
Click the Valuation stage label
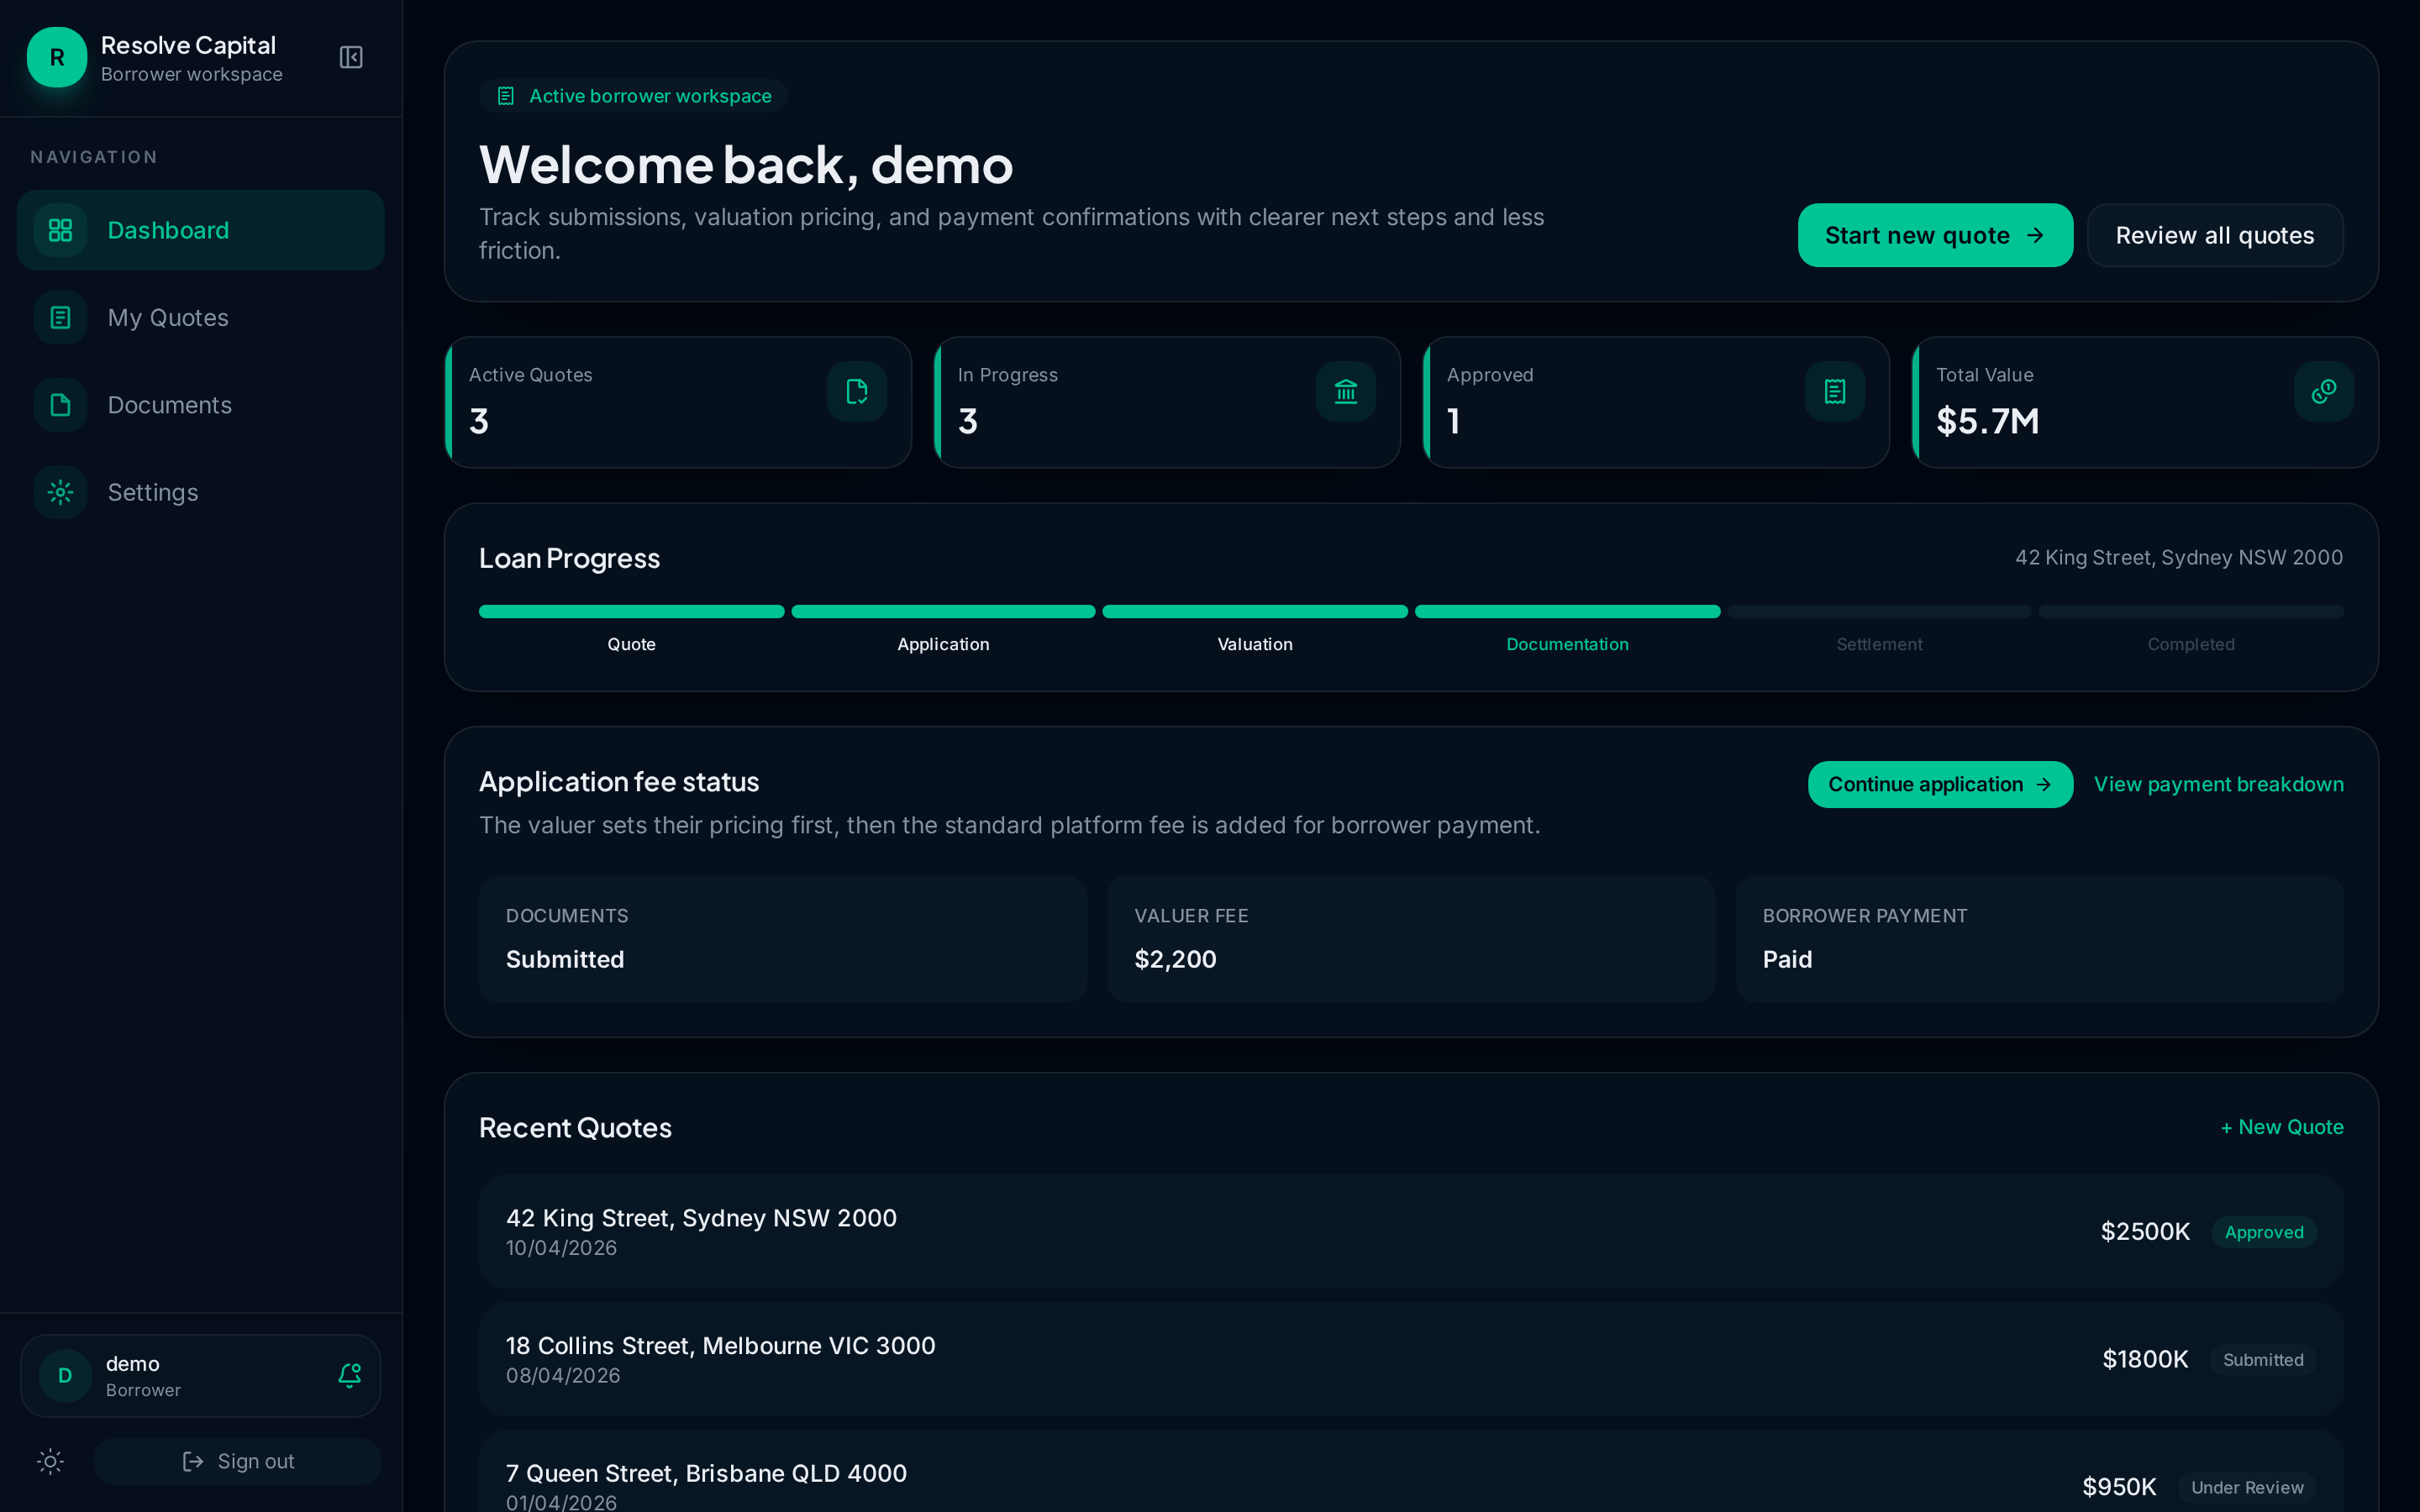tap(1255, 644)
